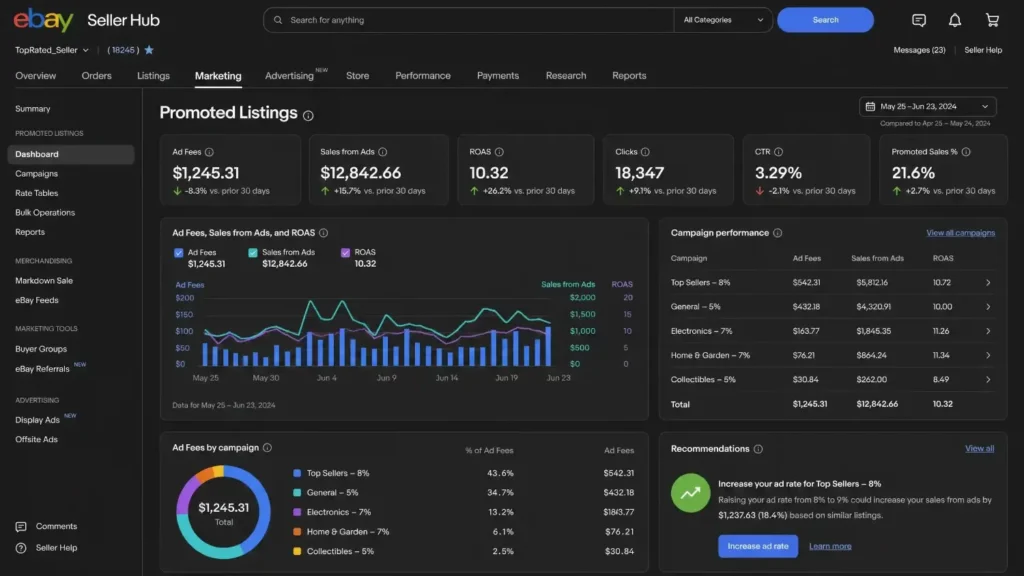Open Markdown Sale in the sidebar
Screen dimensions: 1024x576
[44, 281]
